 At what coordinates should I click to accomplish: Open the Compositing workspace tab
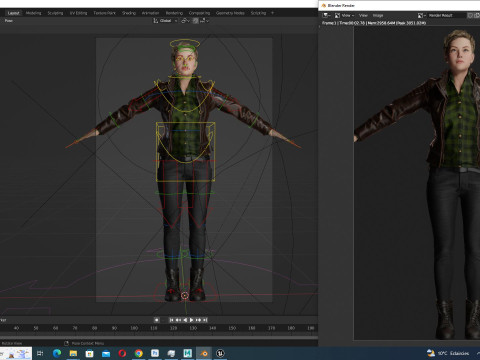[x=199, y=13]
